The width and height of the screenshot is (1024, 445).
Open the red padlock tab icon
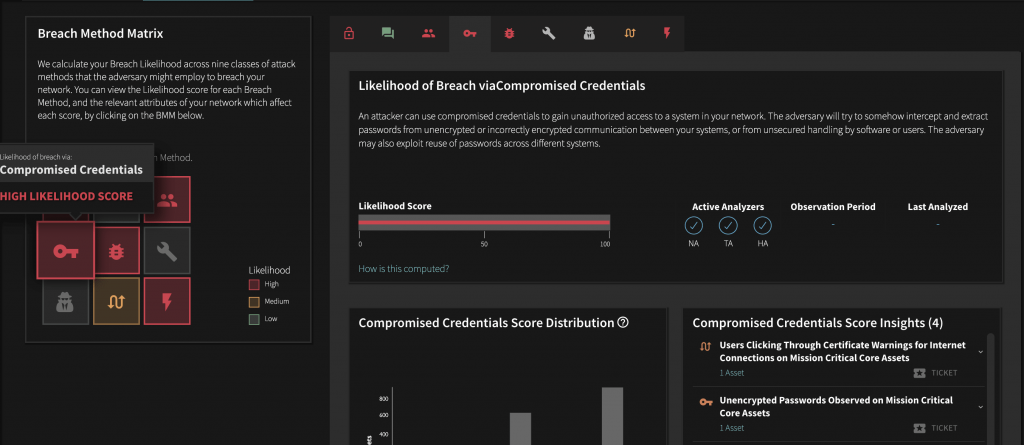tap(349, 33)
